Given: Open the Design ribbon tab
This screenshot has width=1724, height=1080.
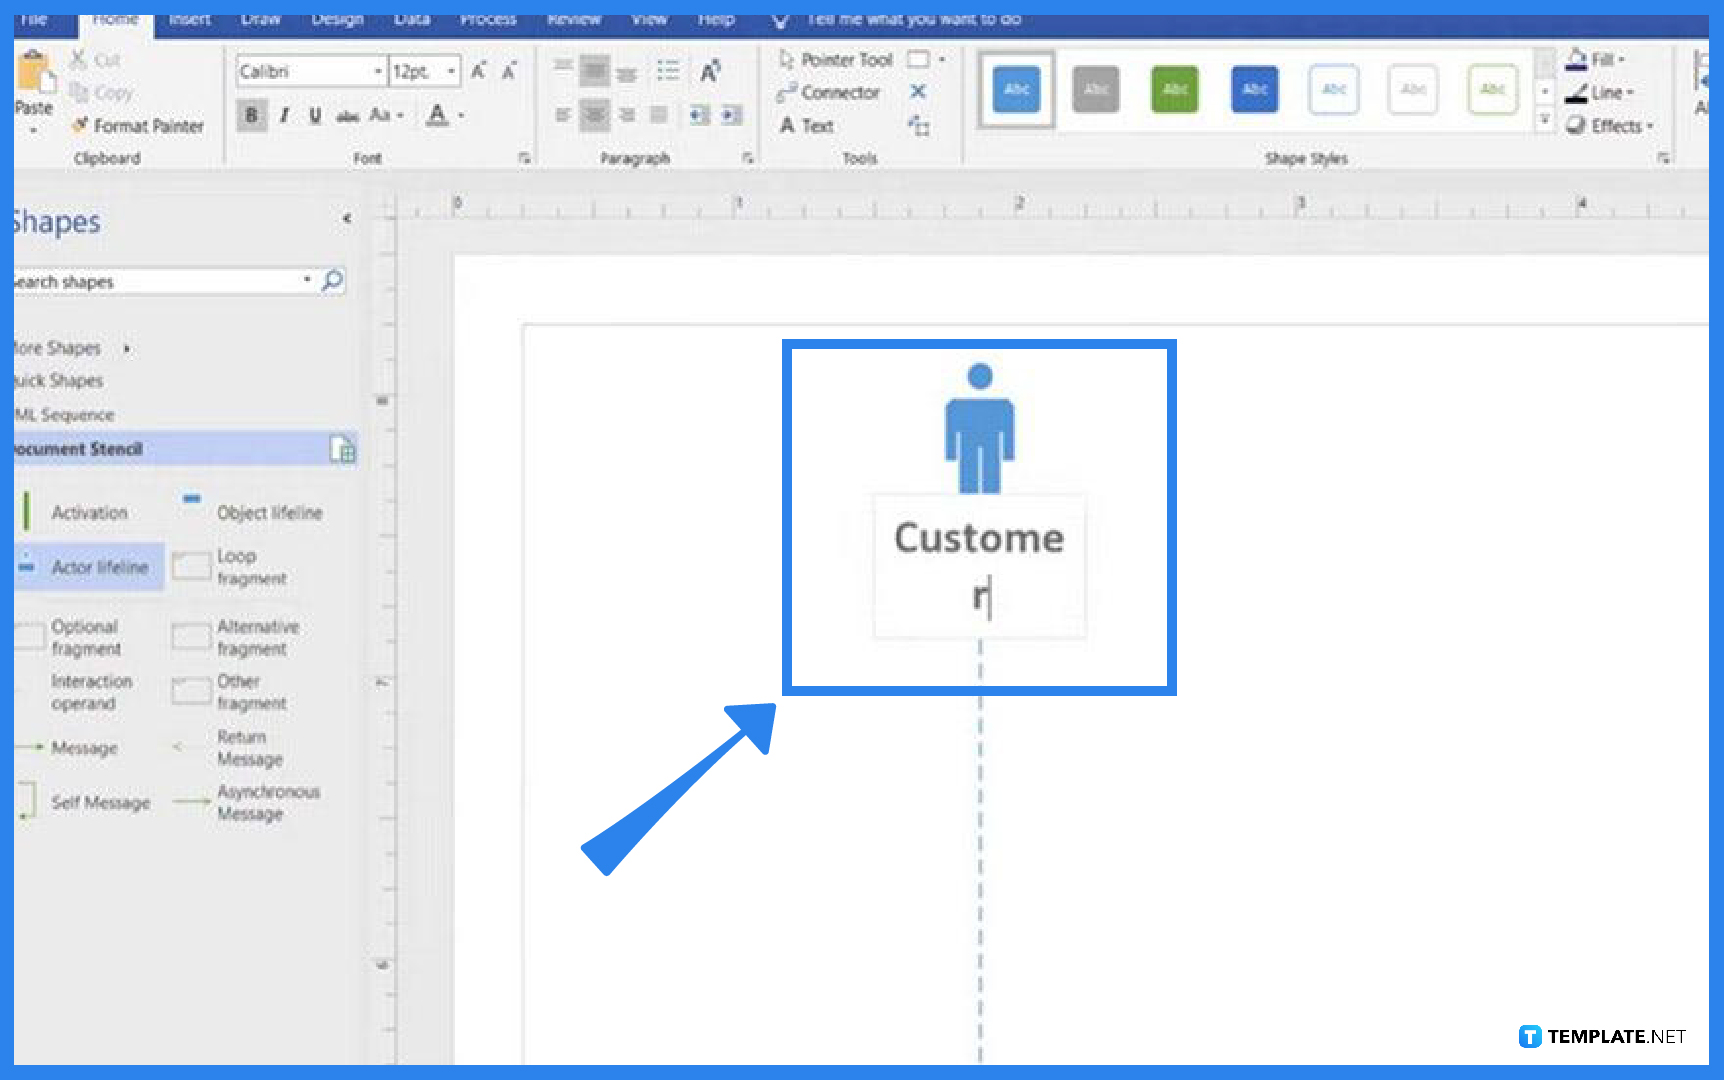Looking at the screenshot, I should [x=337, y=18].
